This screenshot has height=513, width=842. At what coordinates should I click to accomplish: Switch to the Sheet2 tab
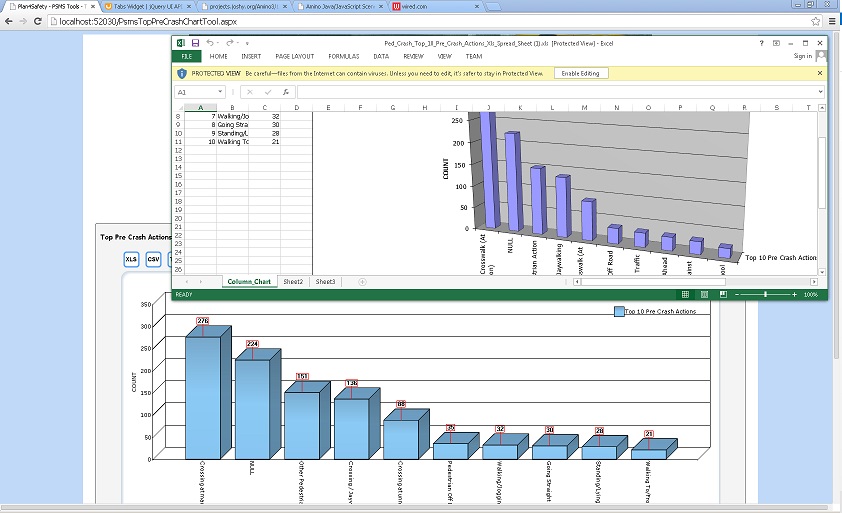(293, 281)
